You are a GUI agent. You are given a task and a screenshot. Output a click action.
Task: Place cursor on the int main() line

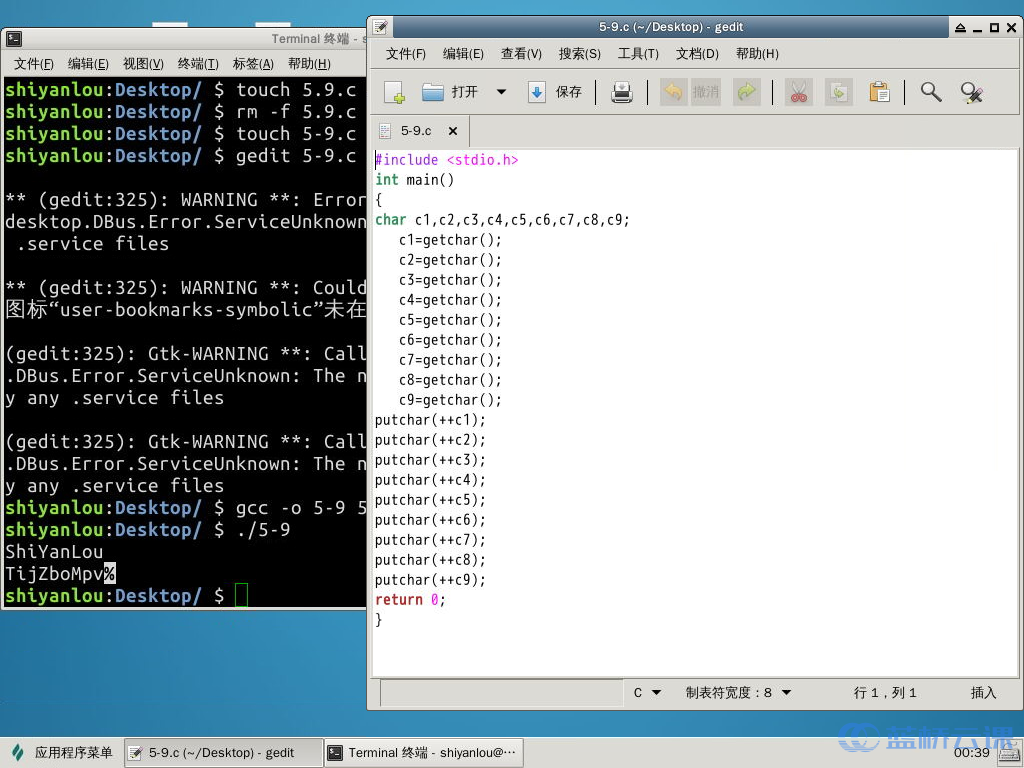point(414,180)
